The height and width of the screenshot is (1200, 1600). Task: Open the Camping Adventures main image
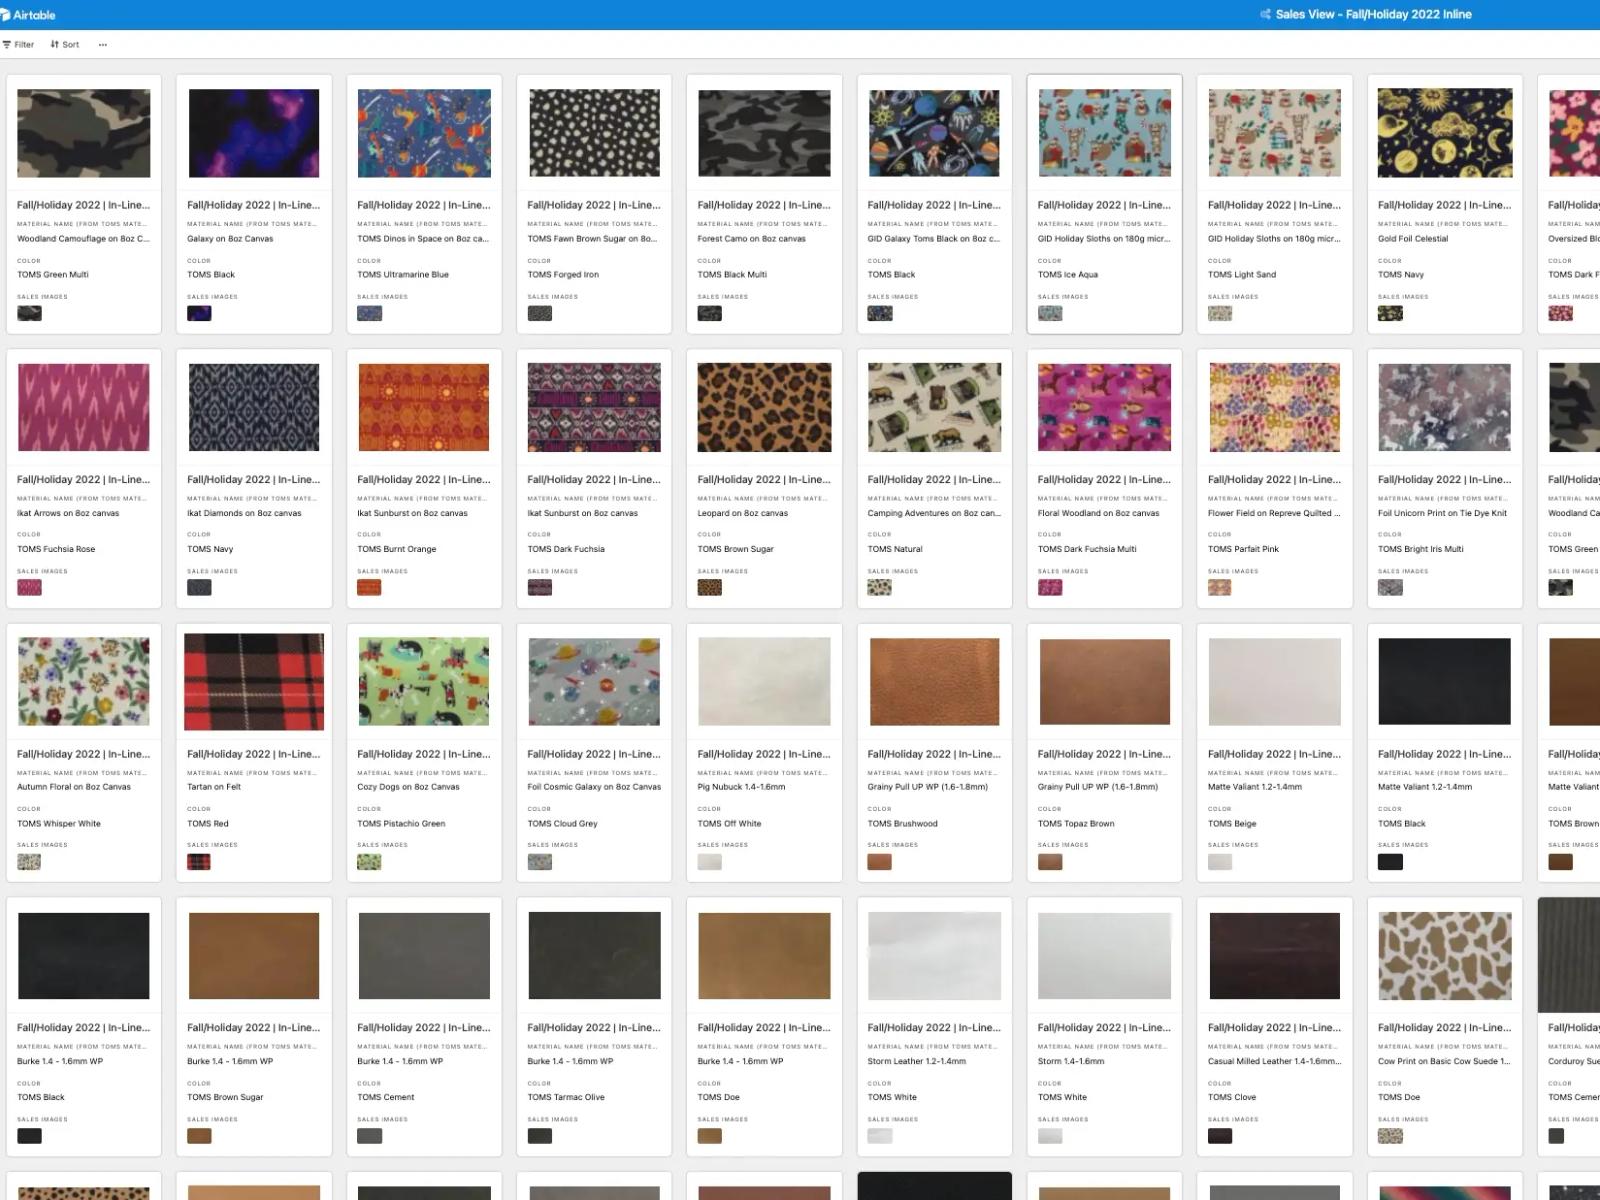click(934, 407)
